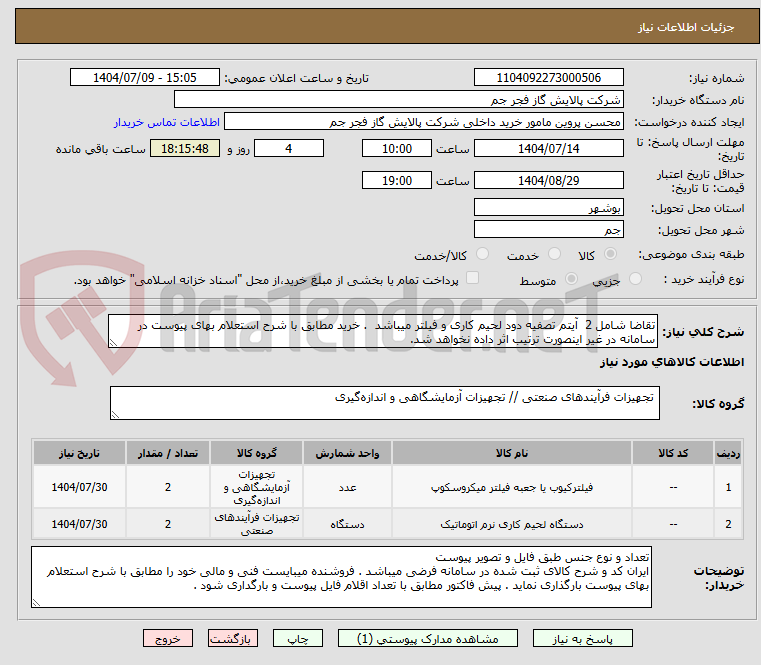Viewport: 761px width, 665px height.
Task: Click the countdown timer 18:15:48 field
Action: tap(185, 149)
